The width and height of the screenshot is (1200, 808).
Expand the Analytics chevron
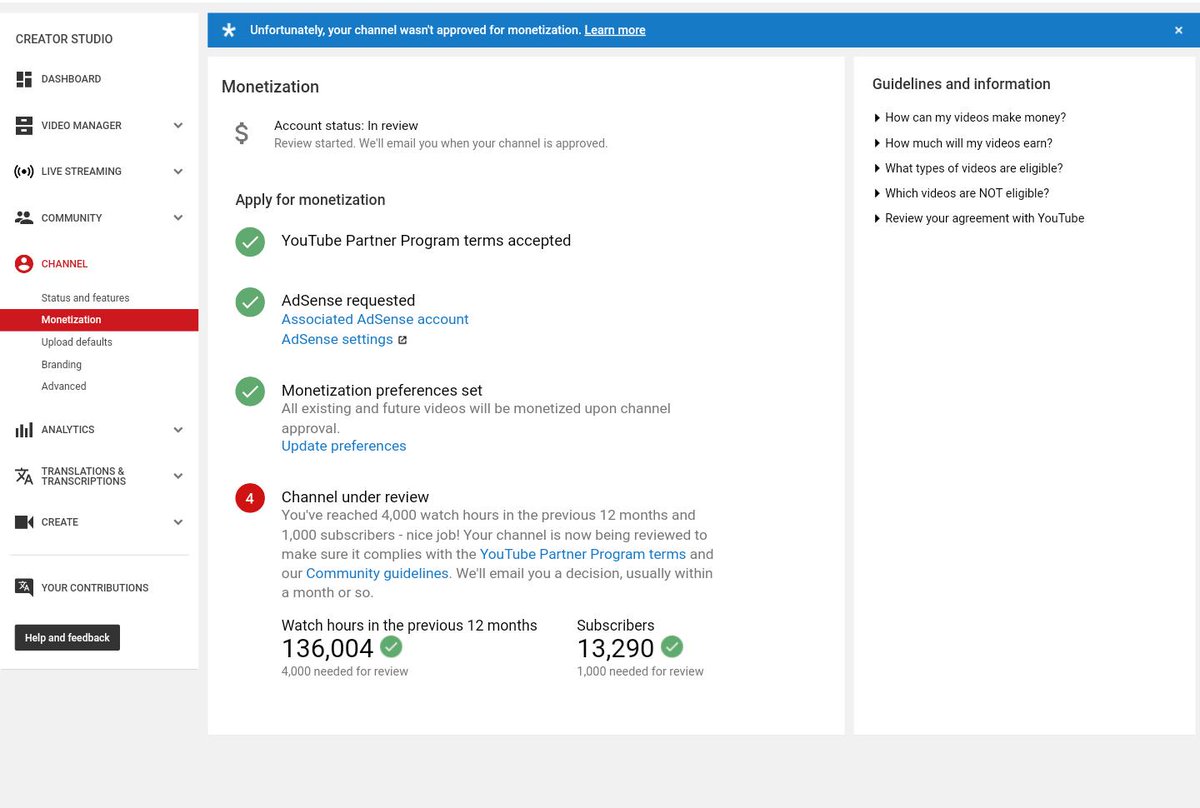(178, 430)
